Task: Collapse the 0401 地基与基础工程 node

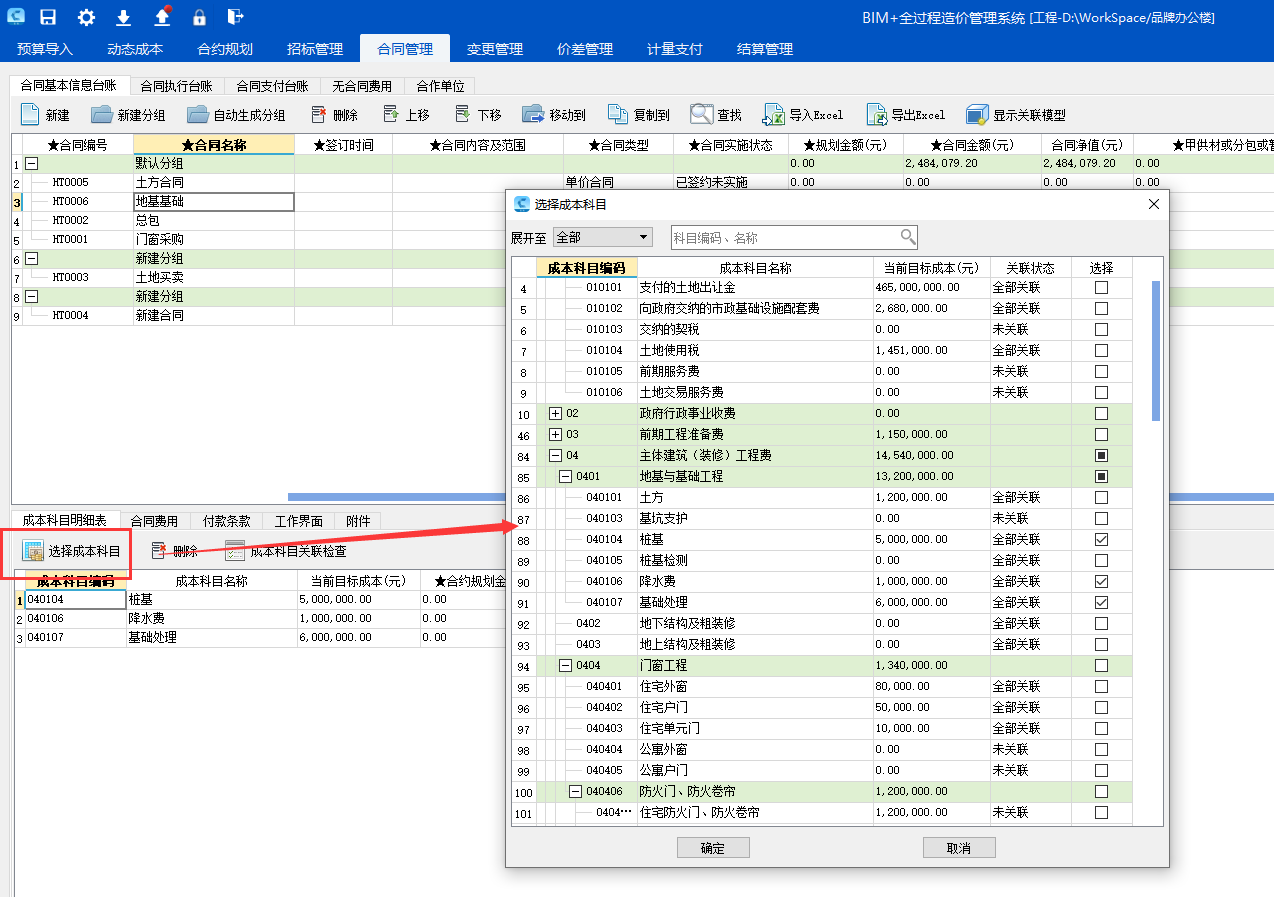Action: coord(565,476)
